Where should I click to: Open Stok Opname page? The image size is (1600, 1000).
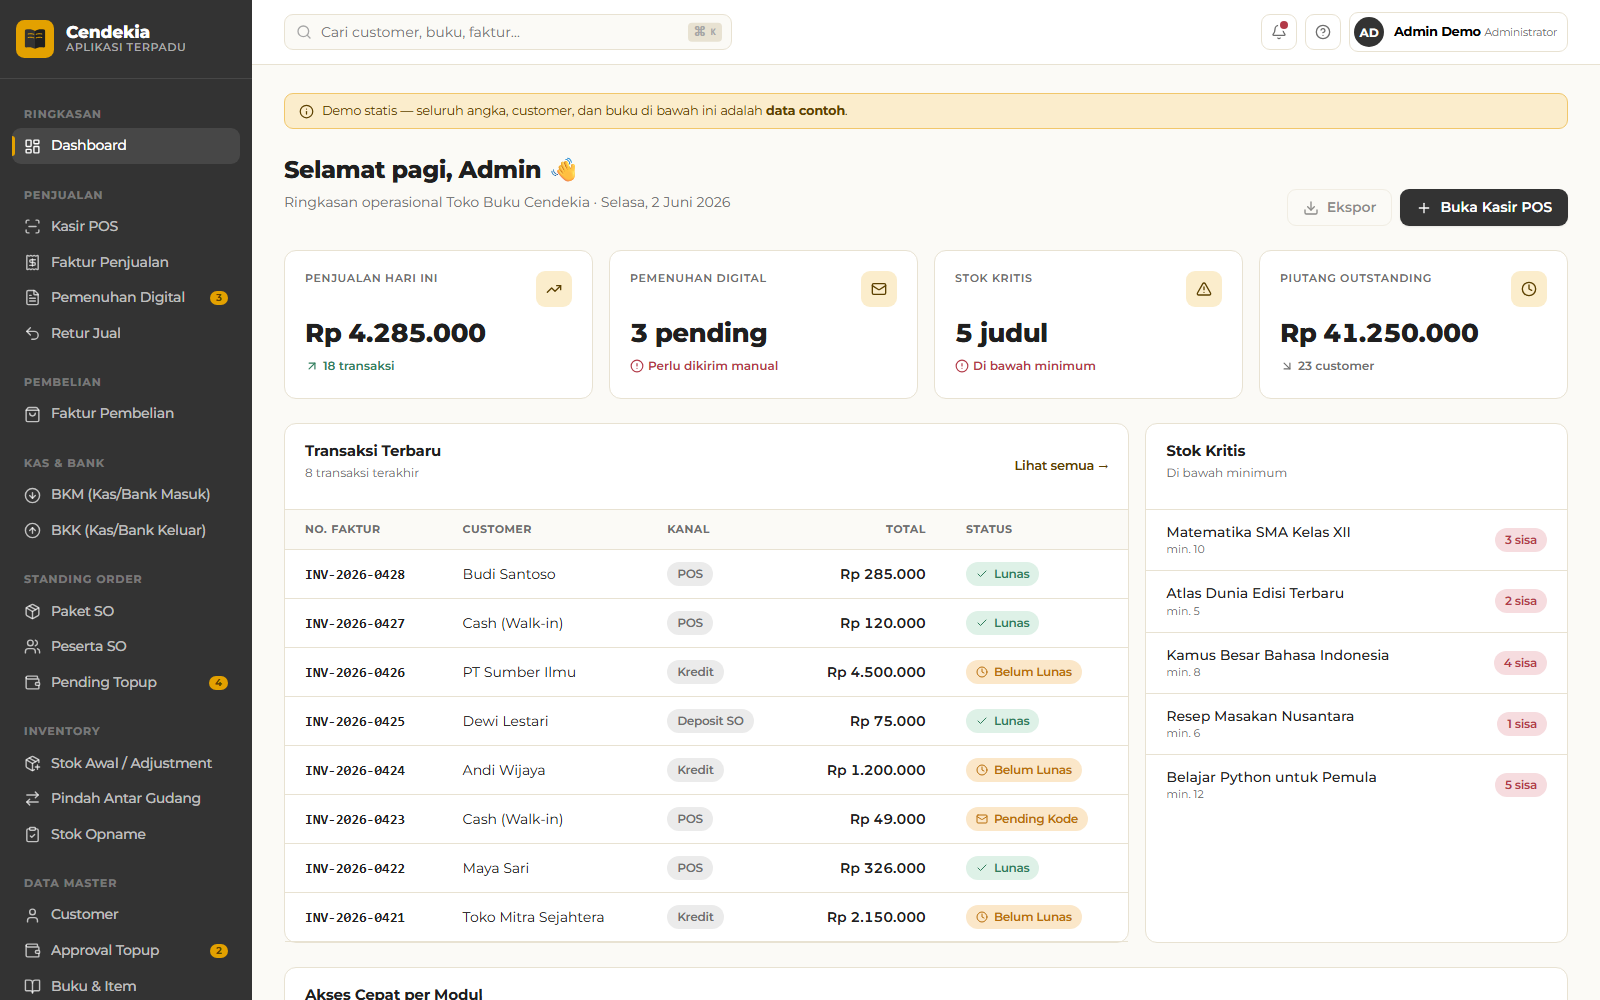126,834
